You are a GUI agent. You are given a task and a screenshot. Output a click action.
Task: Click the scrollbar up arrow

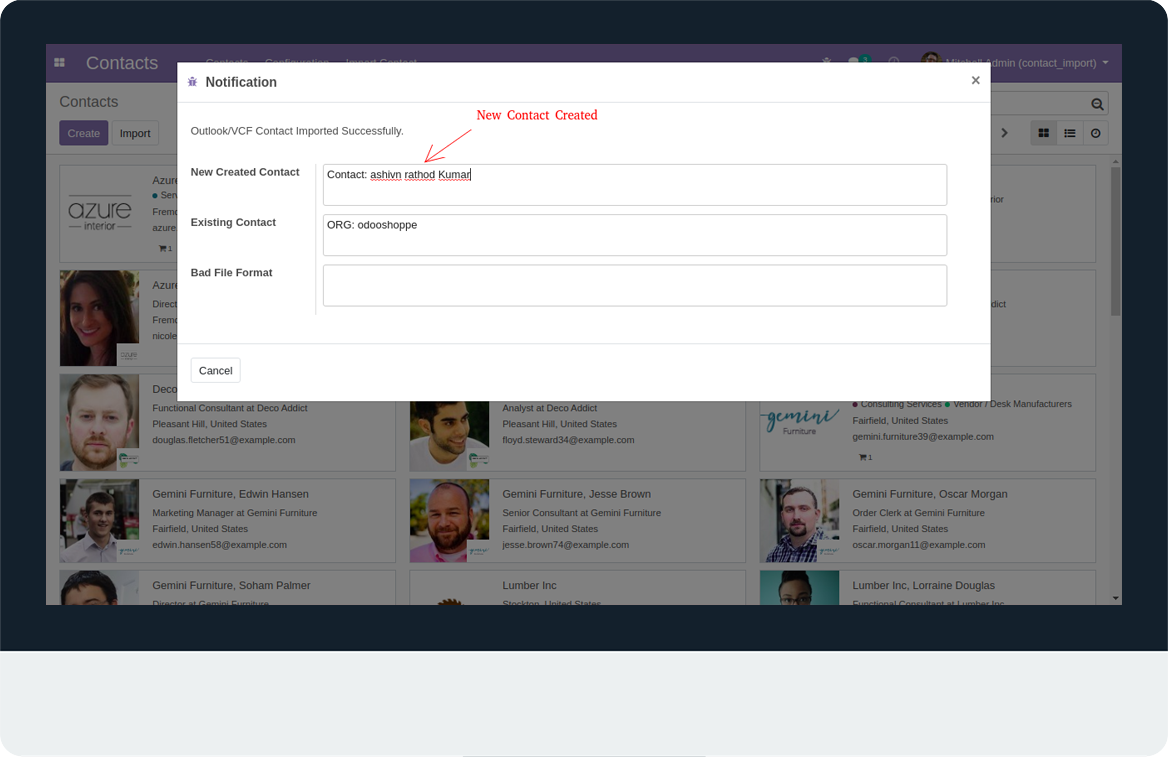[x=1115, y=162]
